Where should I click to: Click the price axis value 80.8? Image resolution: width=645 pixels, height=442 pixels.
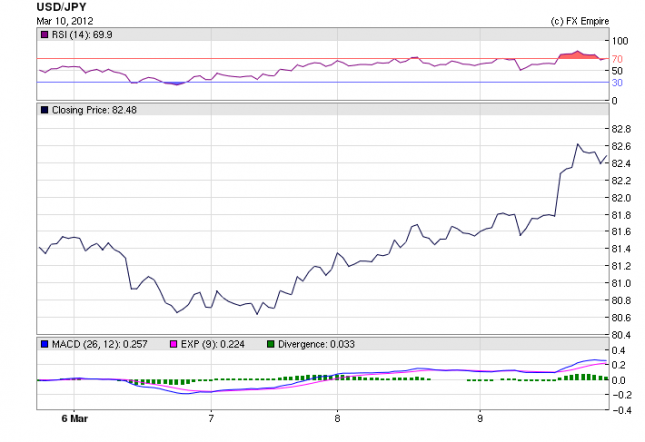pyautogui.click(x=621, y=301)
